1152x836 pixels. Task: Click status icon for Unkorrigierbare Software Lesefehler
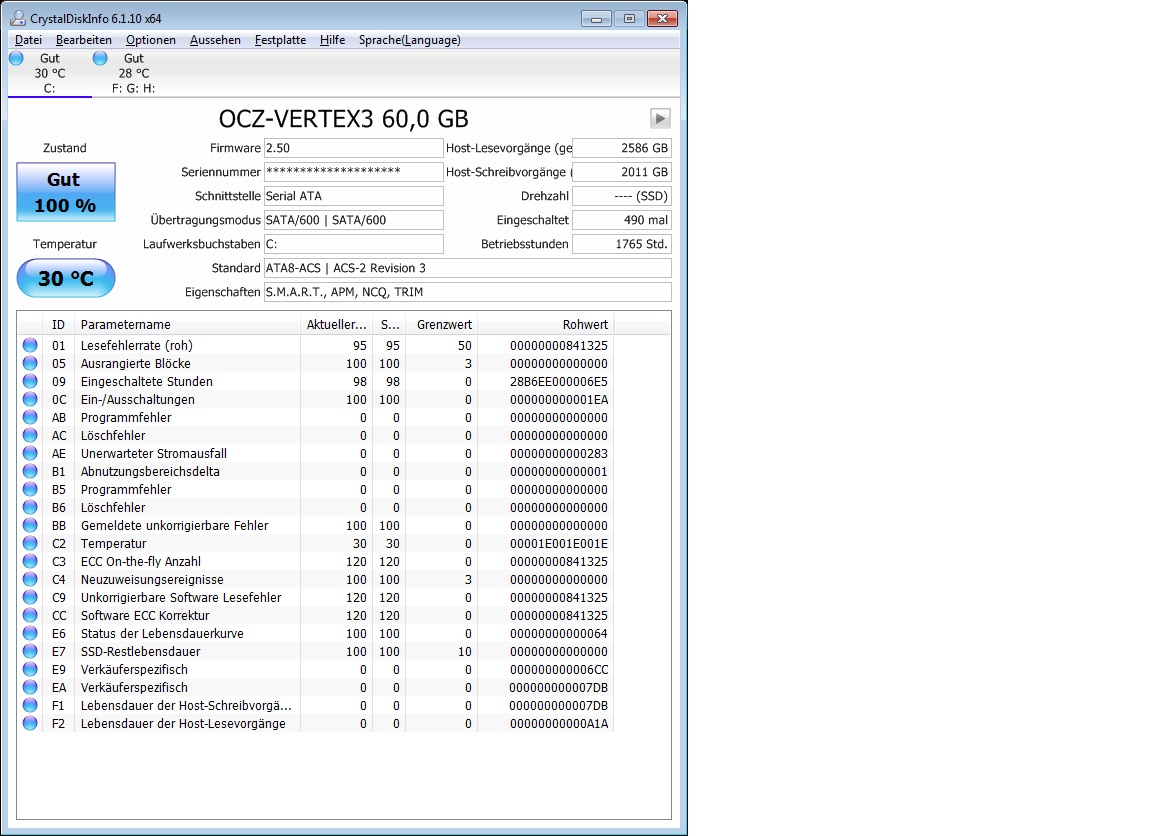30,597
